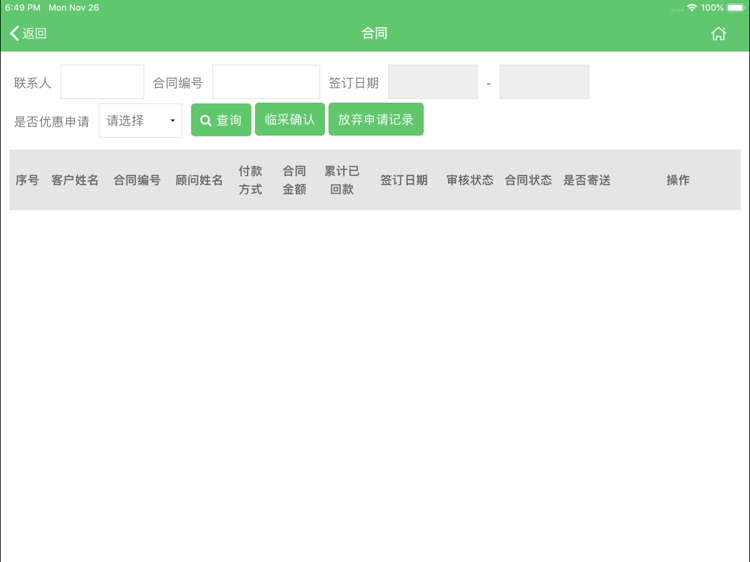The image size is (750, 562).
Task: Click the 查询 search button
Action: (x=221, y=120)
